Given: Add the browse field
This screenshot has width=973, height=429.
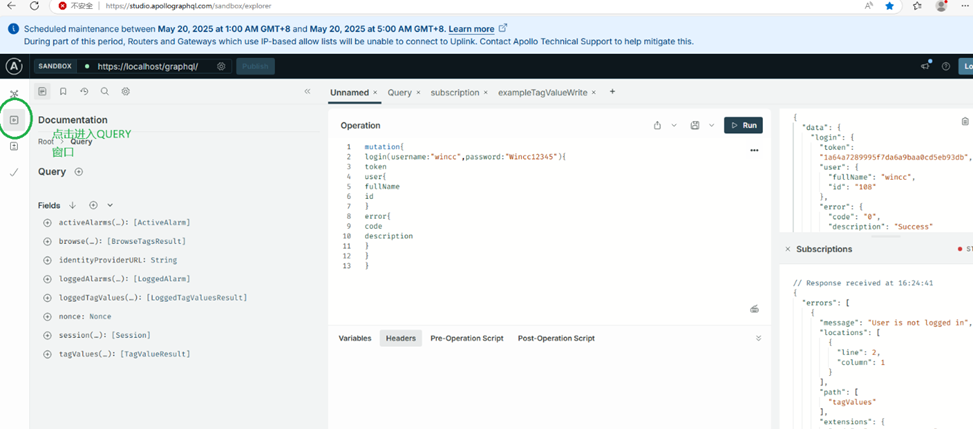Looking at the screenshot, I should [x=47, y=241].
